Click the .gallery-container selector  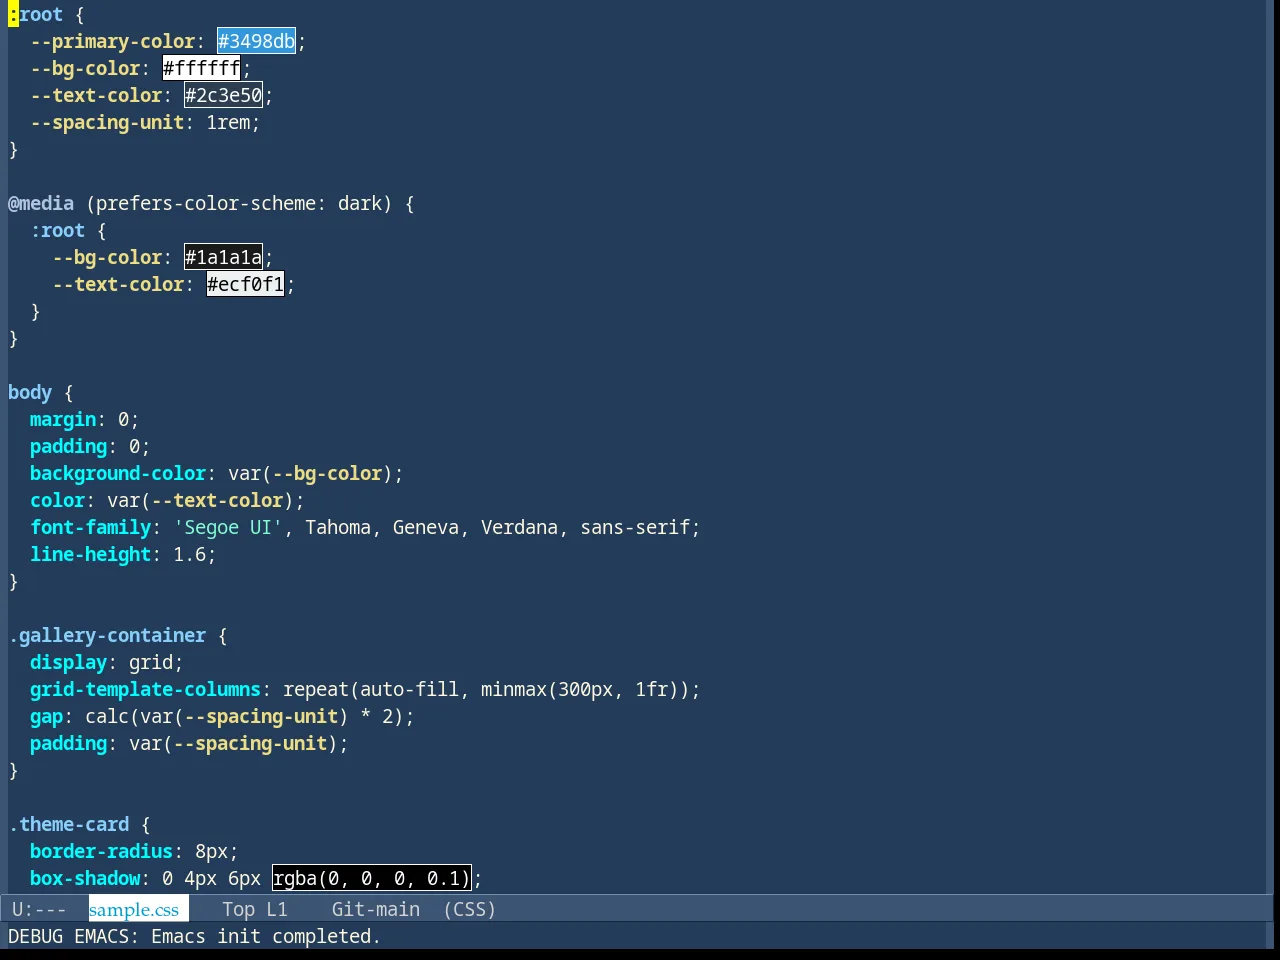click(107, 635)
